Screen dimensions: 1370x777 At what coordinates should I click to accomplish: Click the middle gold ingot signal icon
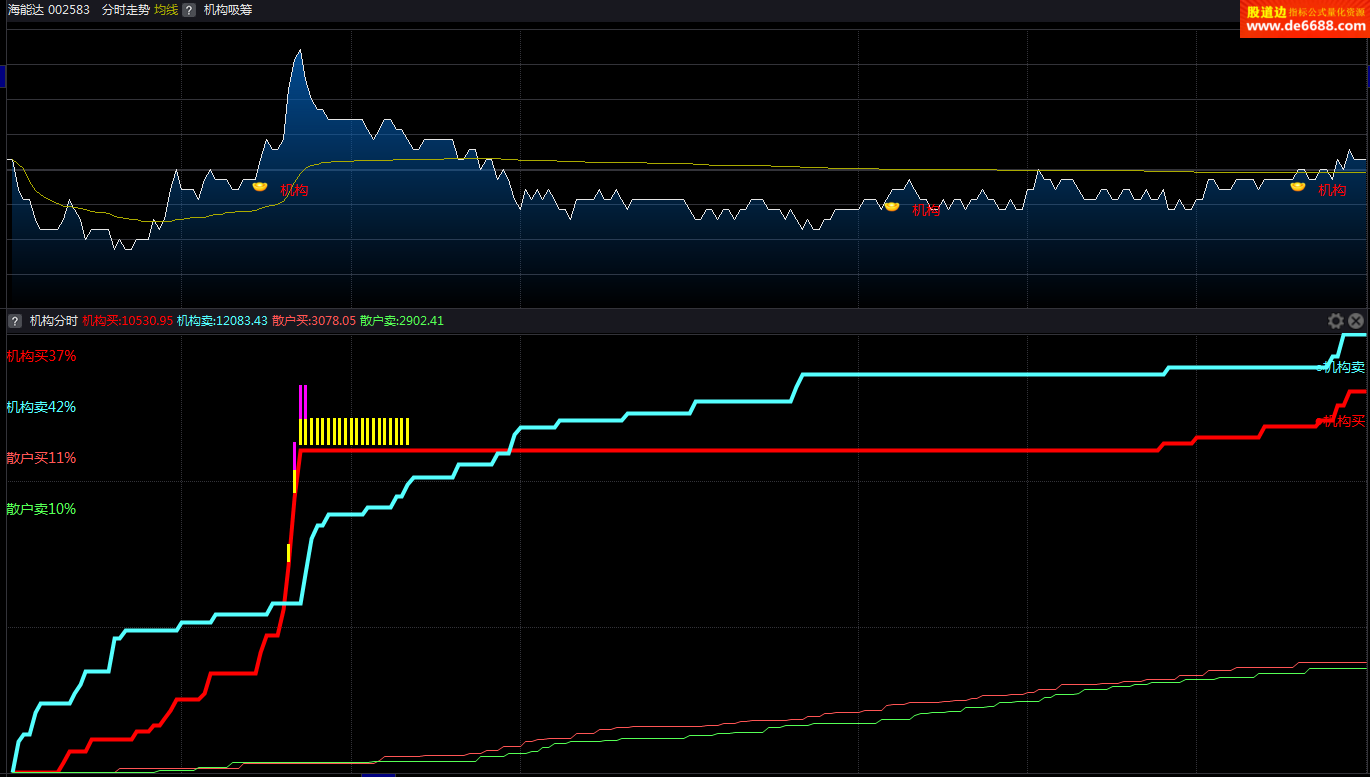point(892,207)
